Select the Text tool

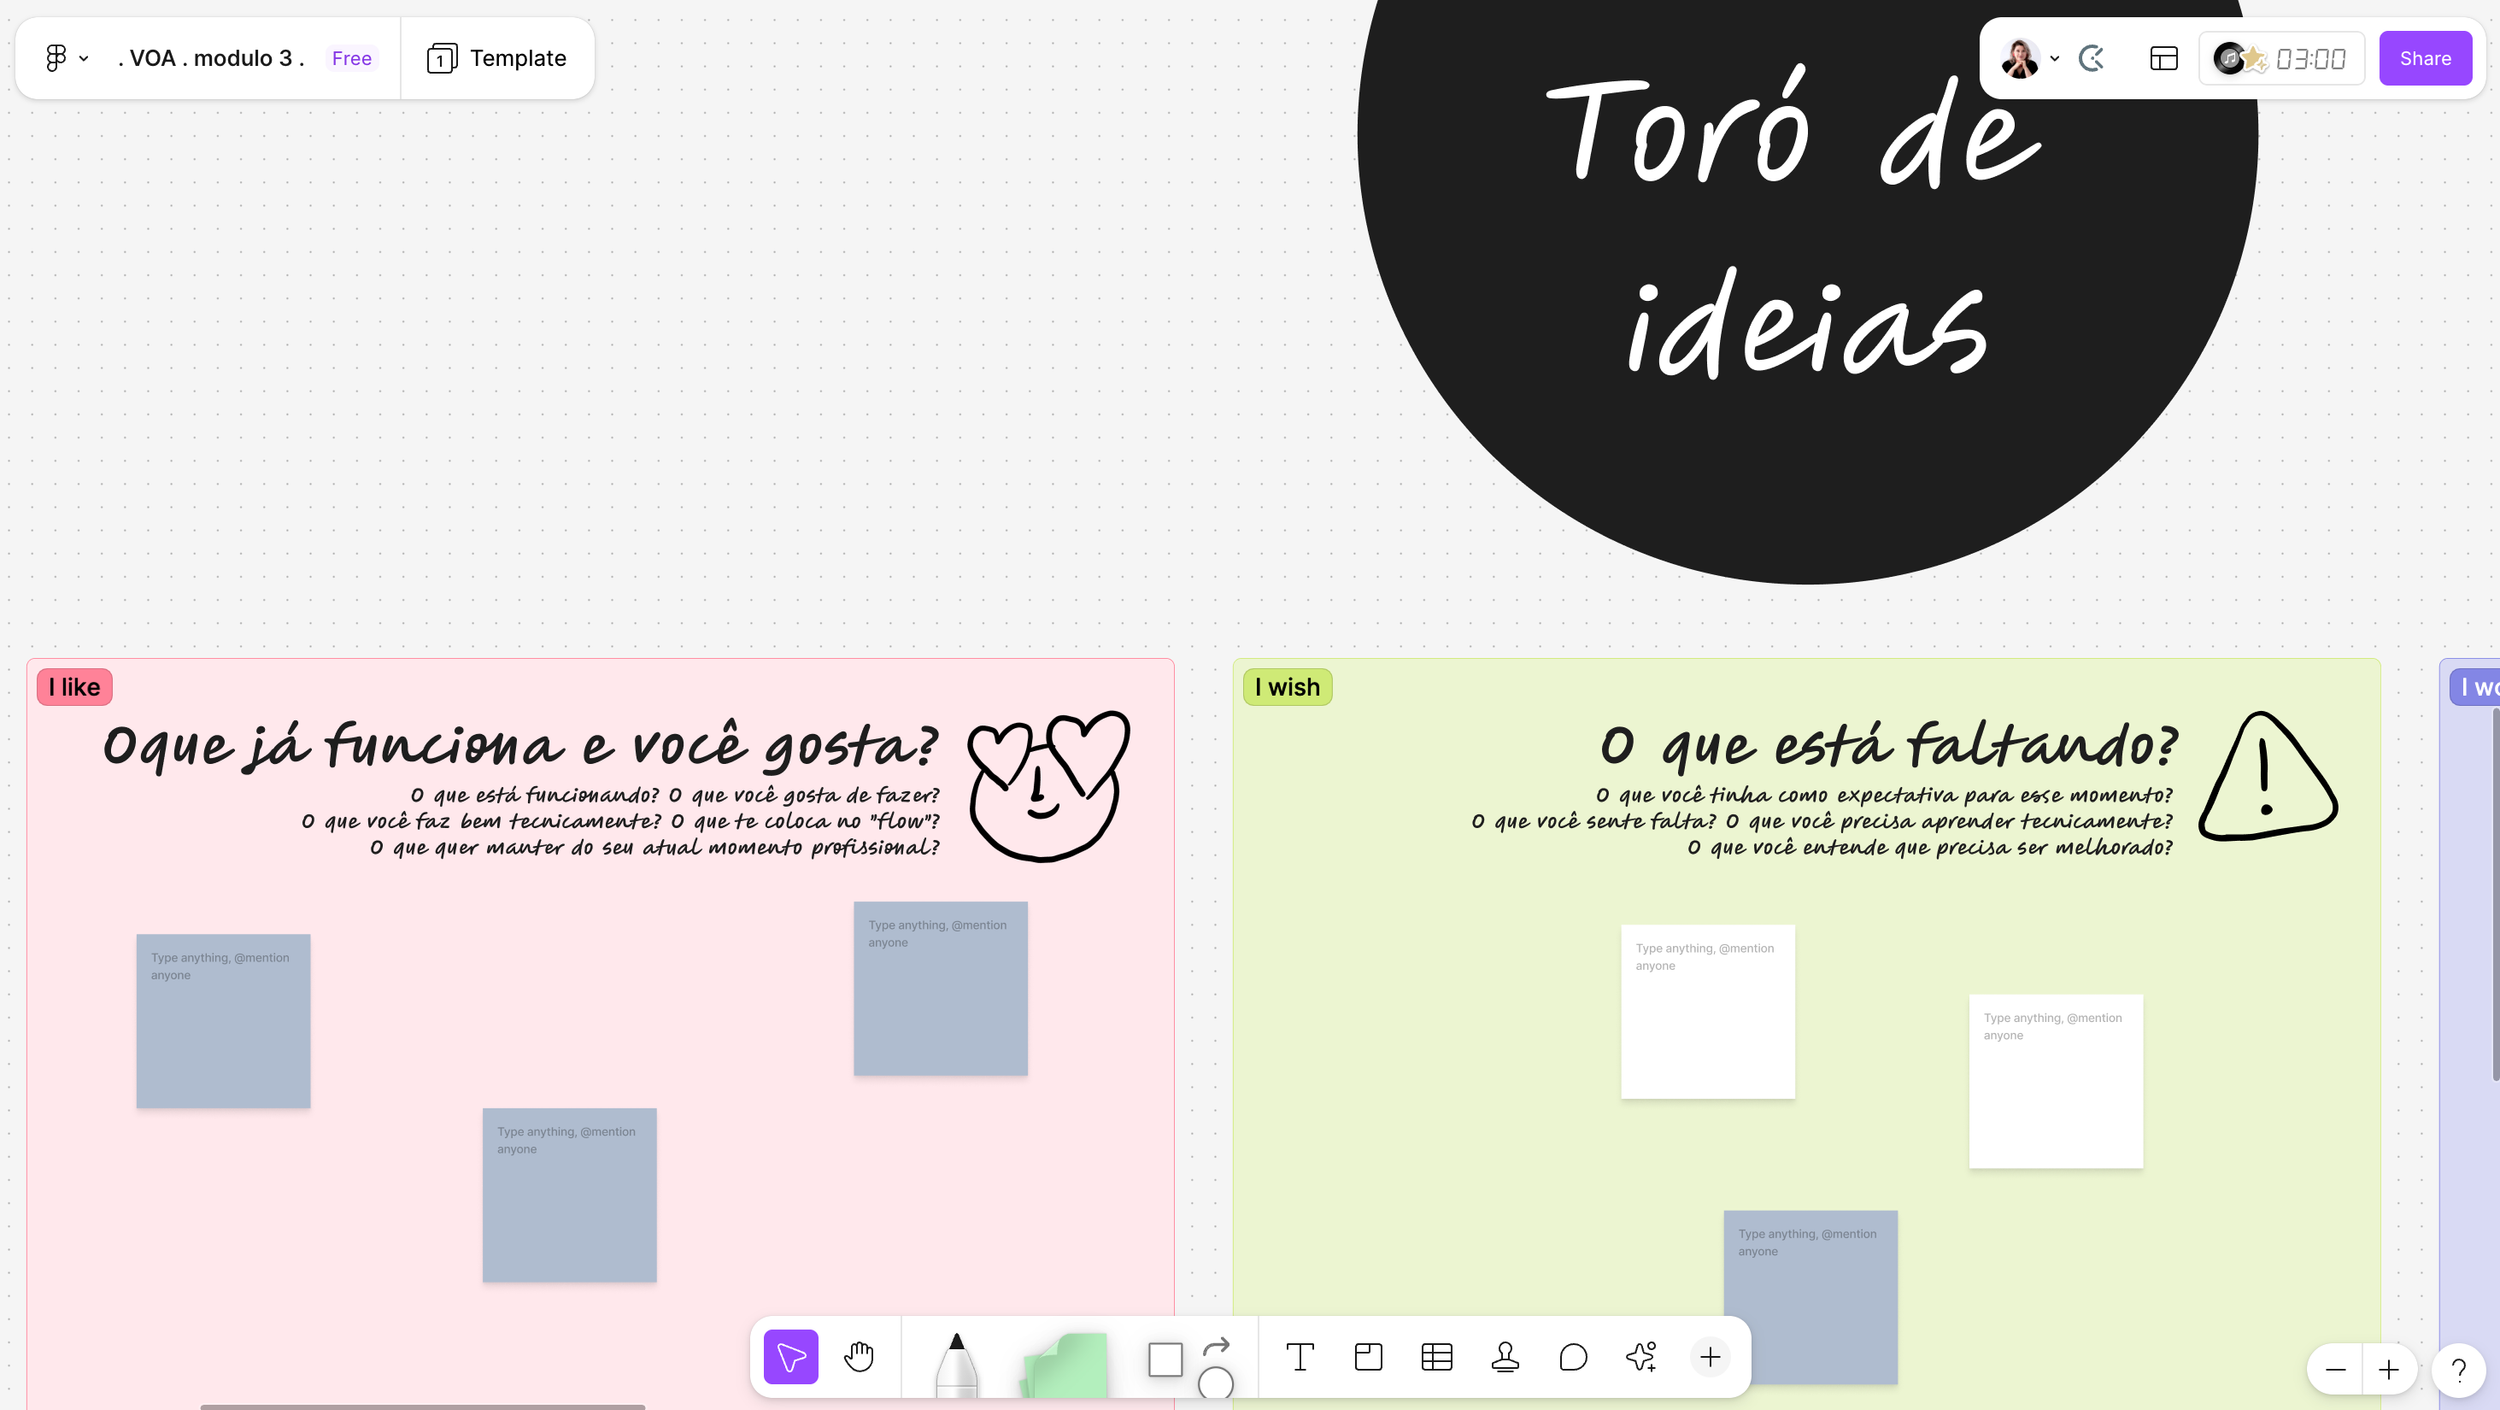[1299, 1357]
